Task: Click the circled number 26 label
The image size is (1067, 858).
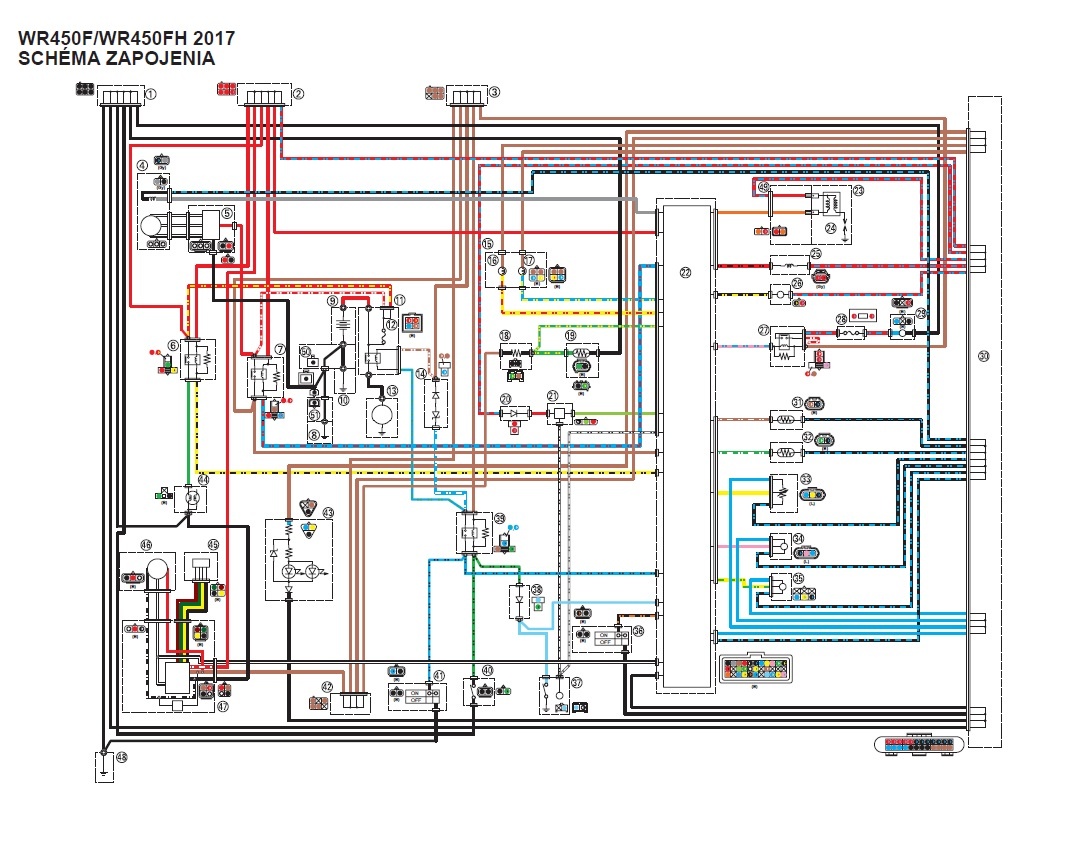Action: [x=798, y=284]
